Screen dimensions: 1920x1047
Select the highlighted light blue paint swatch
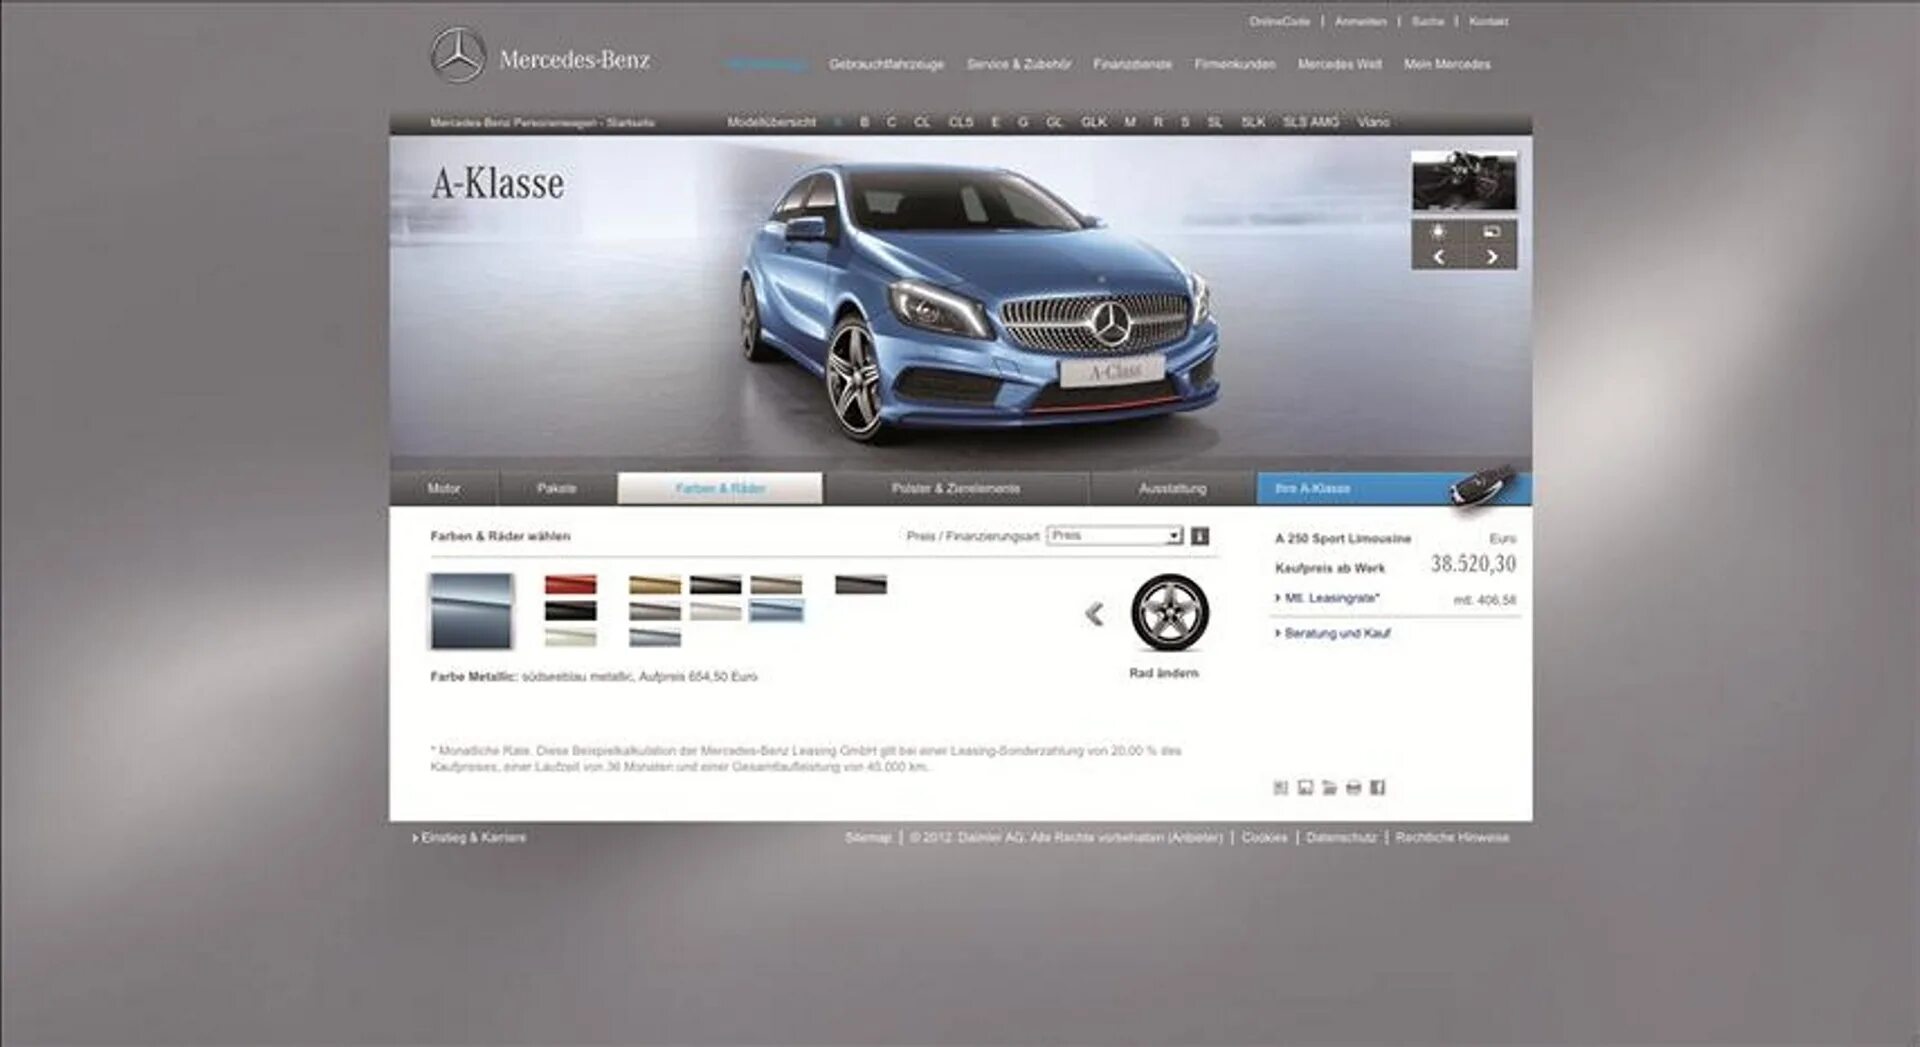click(x=776, y=611)
